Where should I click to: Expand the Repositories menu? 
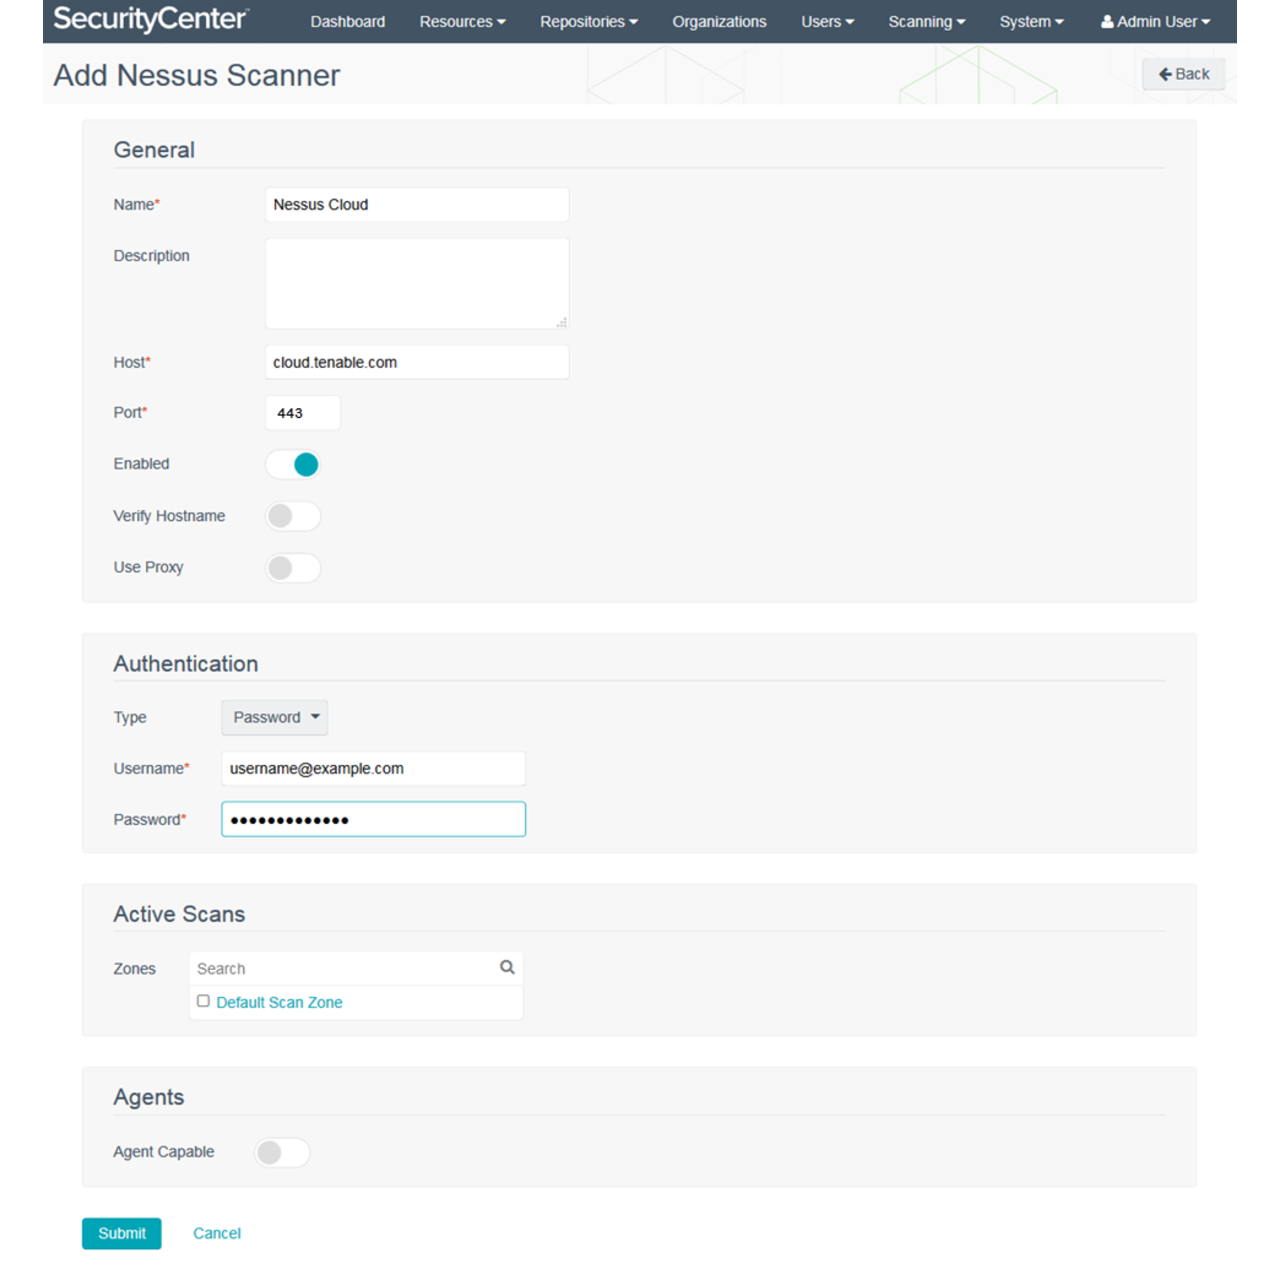point(588,21)
